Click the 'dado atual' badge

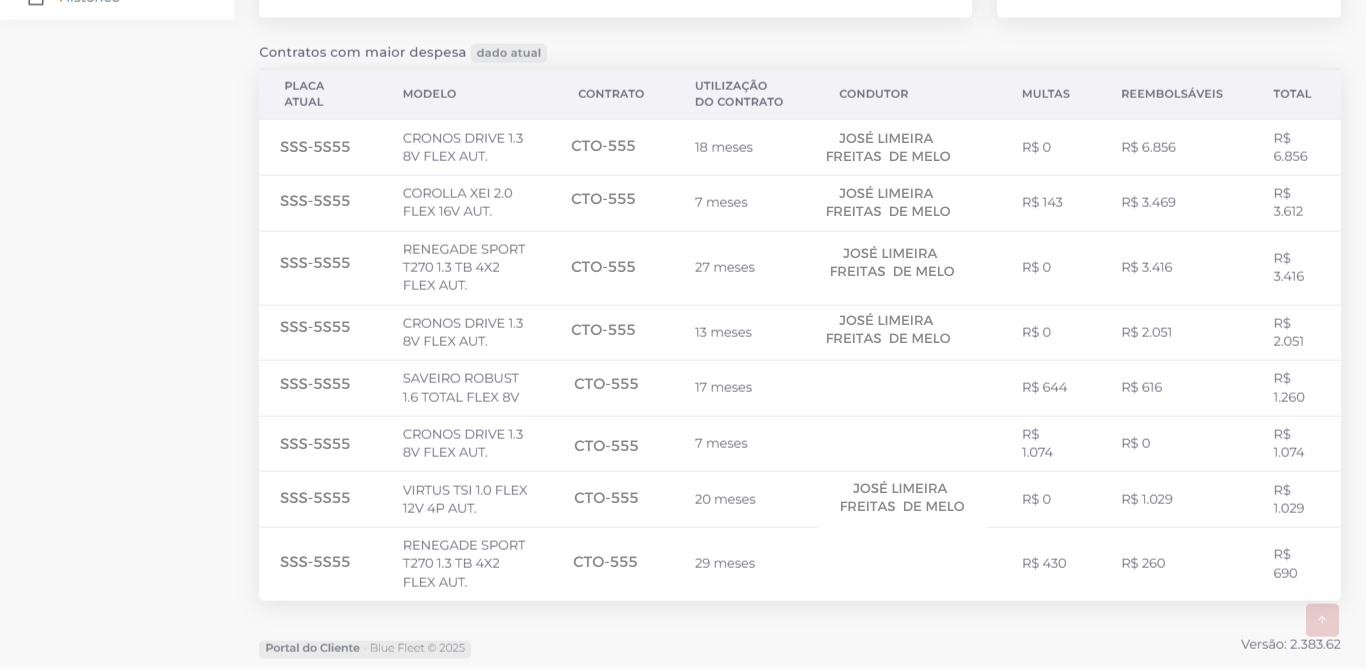coord(509,53)
